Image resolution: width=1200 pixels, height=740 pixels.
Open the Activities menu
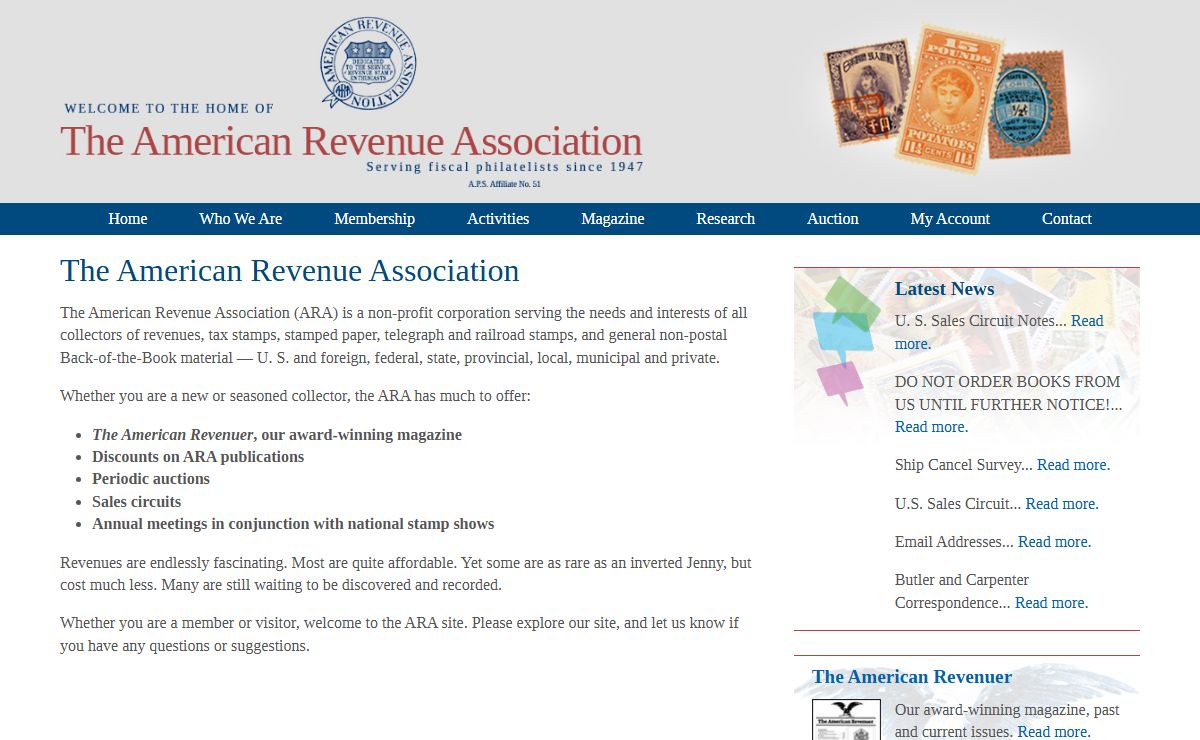[x=498, y=219]
